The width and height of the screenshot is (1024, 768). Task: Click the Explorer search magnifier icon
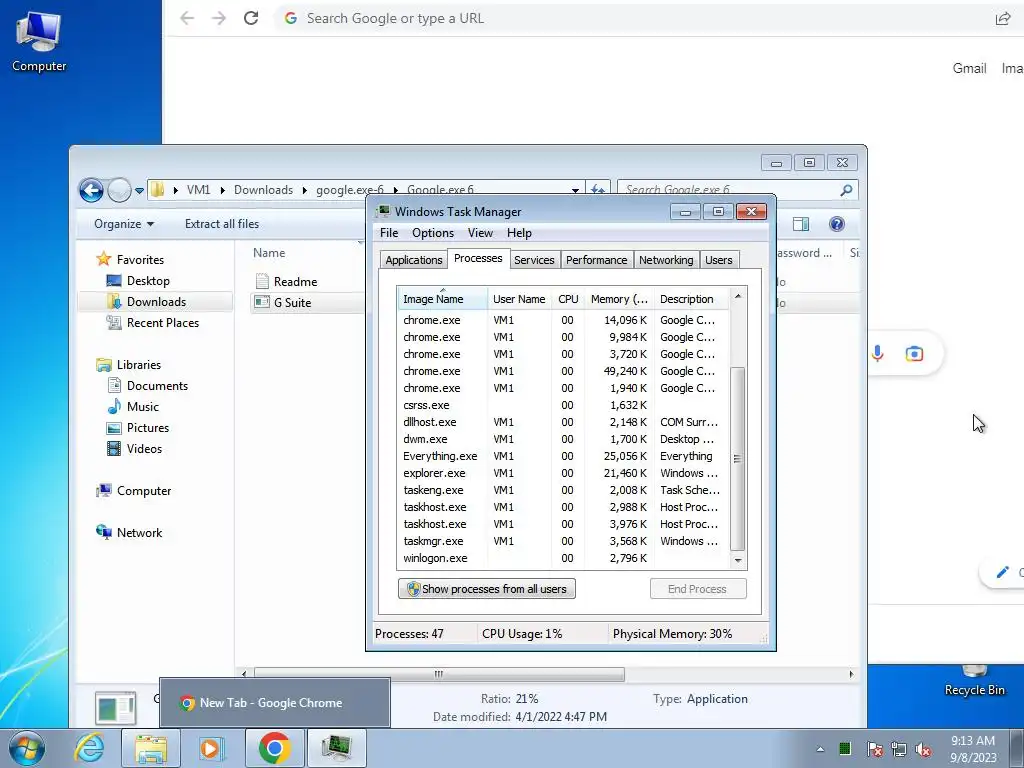(846, 190)
